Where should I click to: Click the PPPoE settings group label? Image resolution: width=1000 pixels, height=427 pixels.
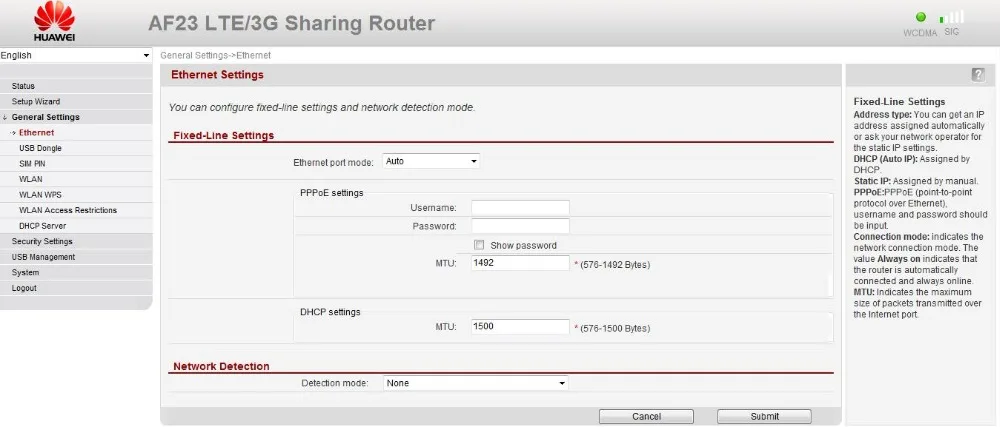click(332, 192)
